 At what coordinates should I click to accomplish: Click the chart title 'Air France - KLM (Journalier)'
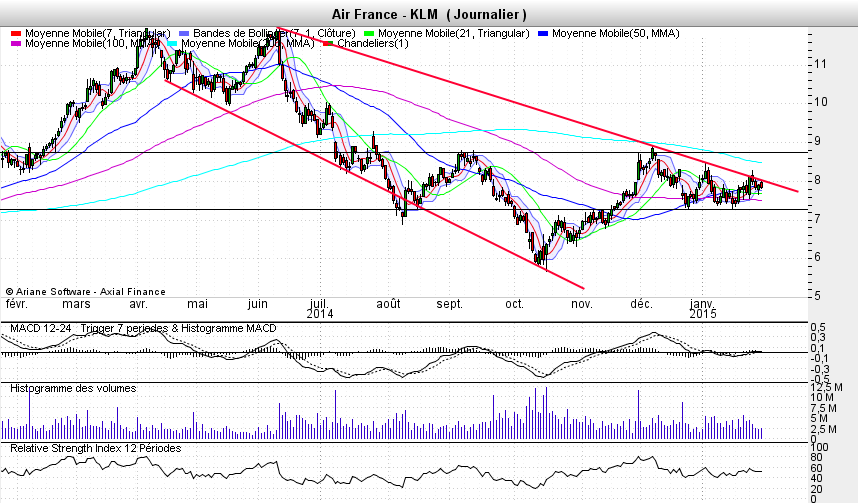pos(429,14)
